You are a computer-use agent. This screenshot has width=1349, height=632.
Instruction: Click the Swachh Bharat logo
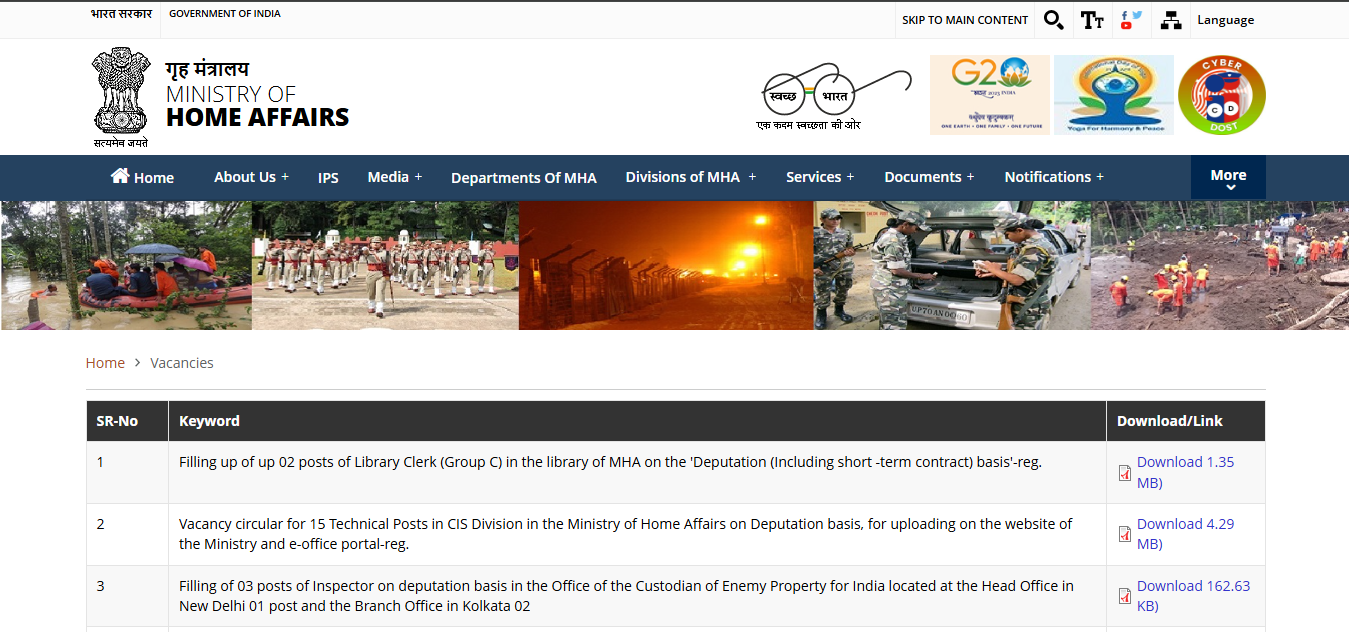pos(835,95)
